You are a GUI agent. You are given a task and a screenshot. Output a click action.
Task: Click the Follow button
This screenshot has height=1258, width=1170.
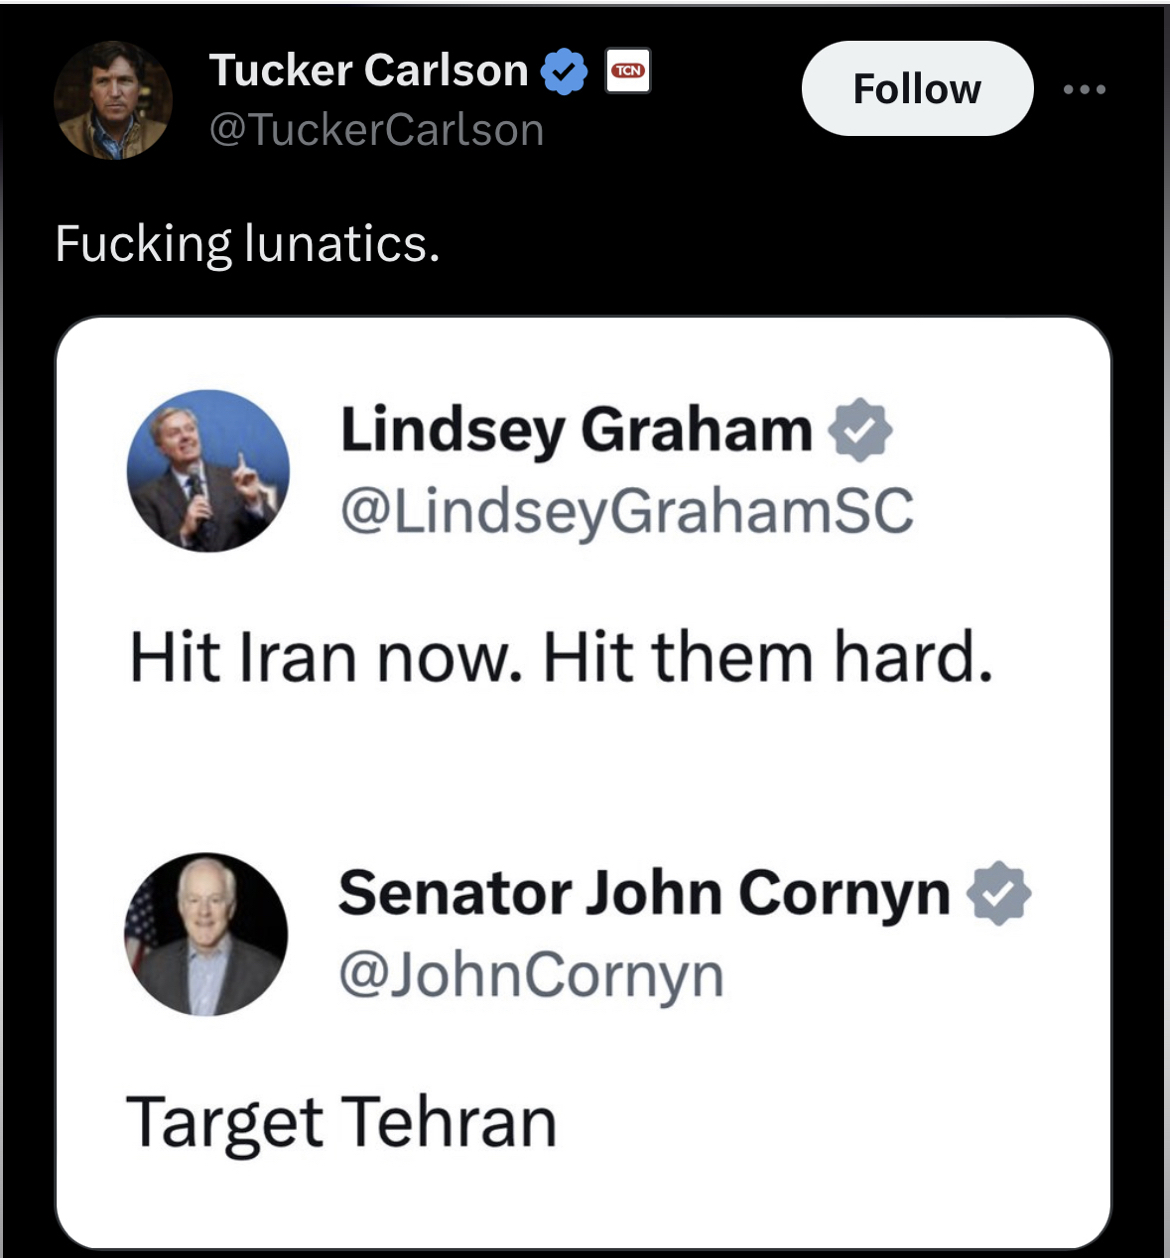click(x=916, y=89)
